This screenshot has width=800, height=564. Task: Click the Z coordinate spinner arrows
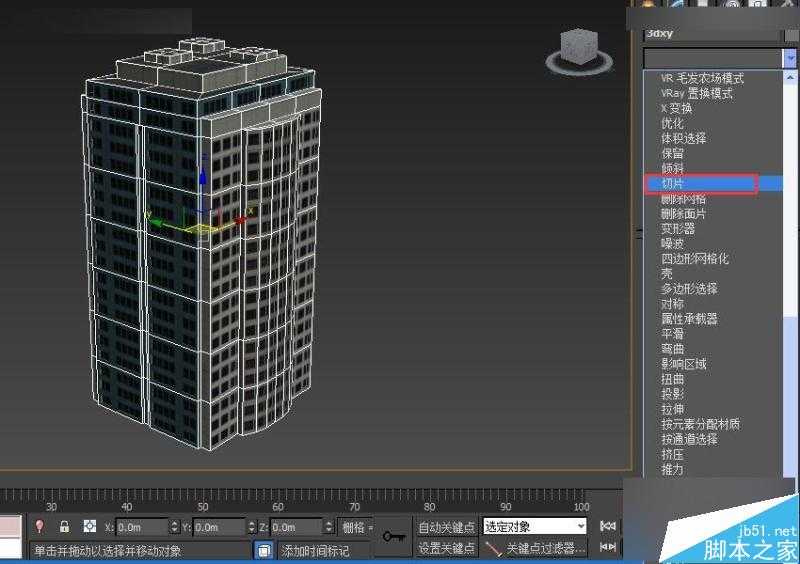[x=329, y=526]
